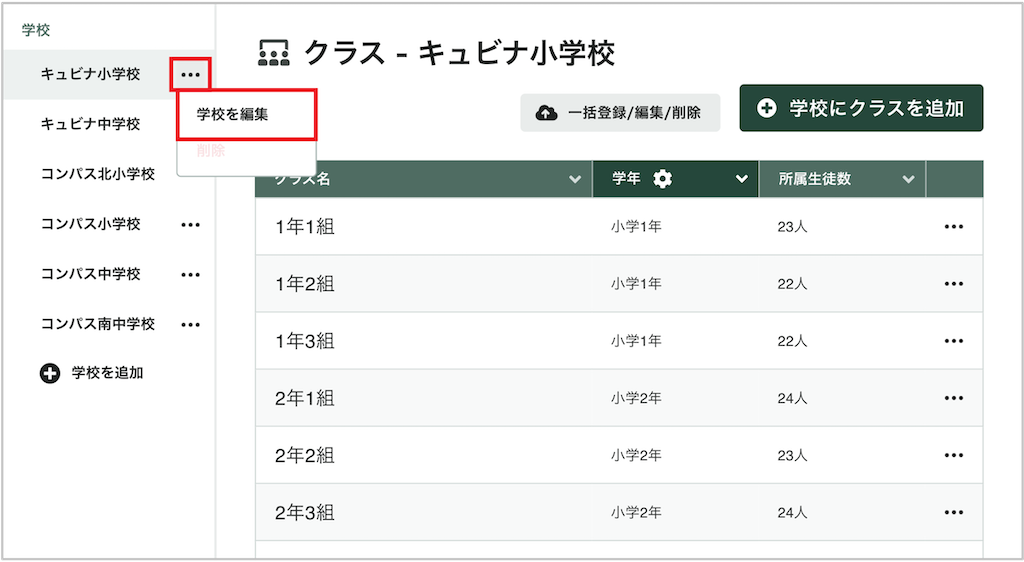The width and height of the screenshot is (1024, 562).
Task: Open the more options for 2年3組
Action: coord(953,512)
